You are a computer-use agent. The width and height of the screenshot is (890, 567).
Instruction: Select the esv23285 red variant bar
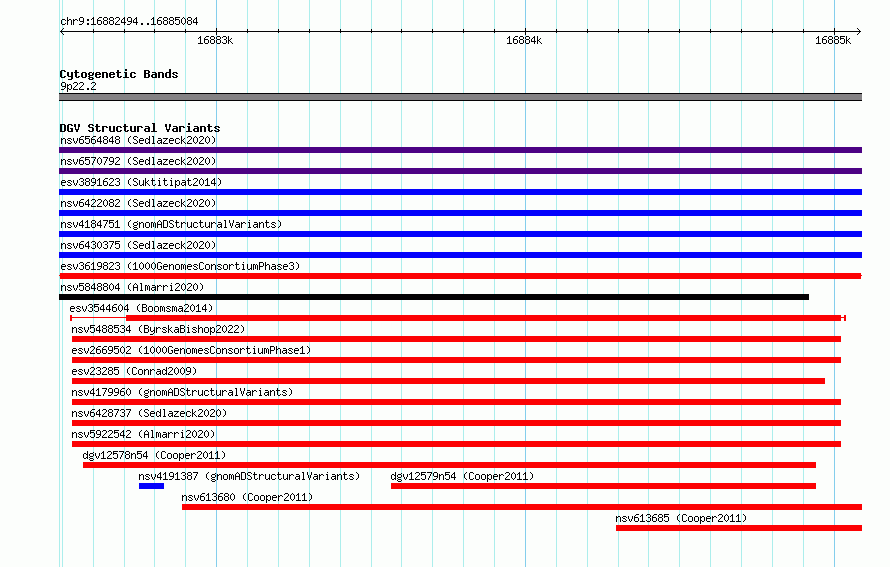point(448,381)
